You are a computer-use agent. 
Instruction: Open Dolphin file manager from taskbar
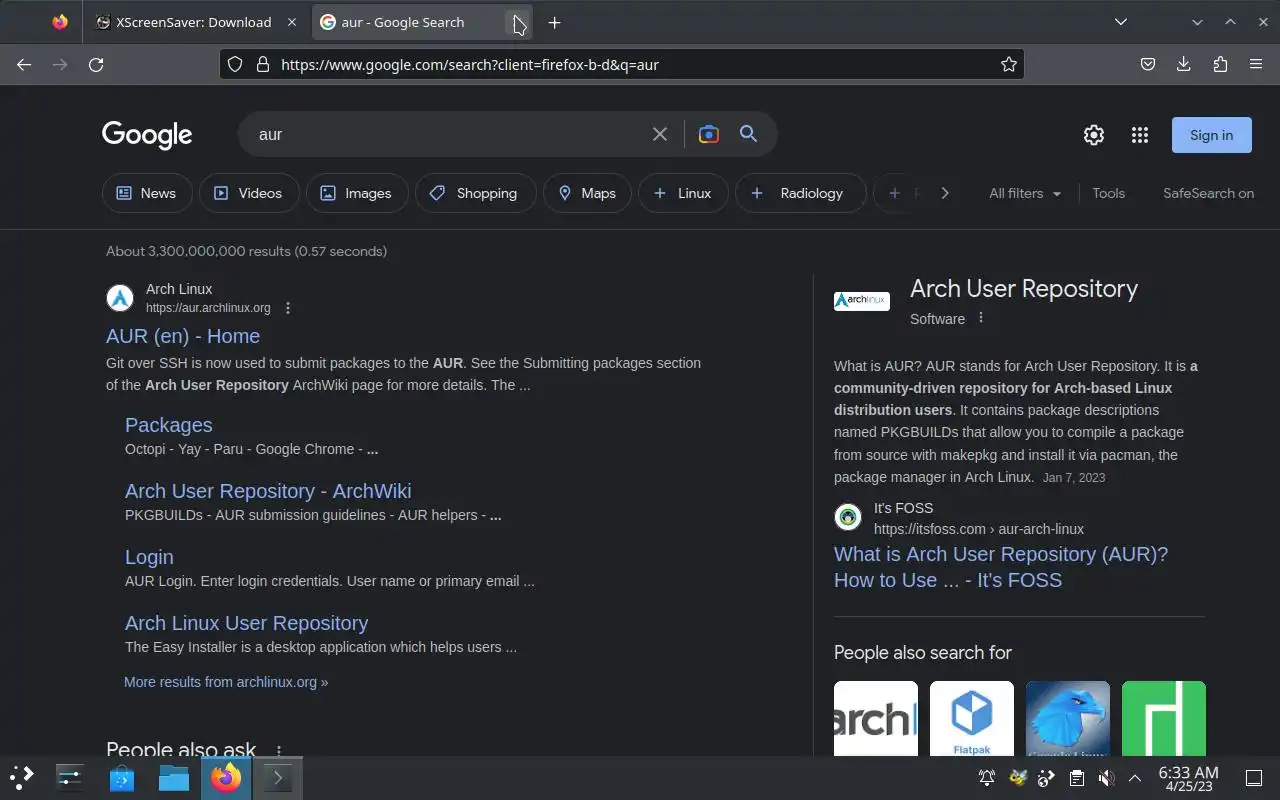click(x=174, y=777)
